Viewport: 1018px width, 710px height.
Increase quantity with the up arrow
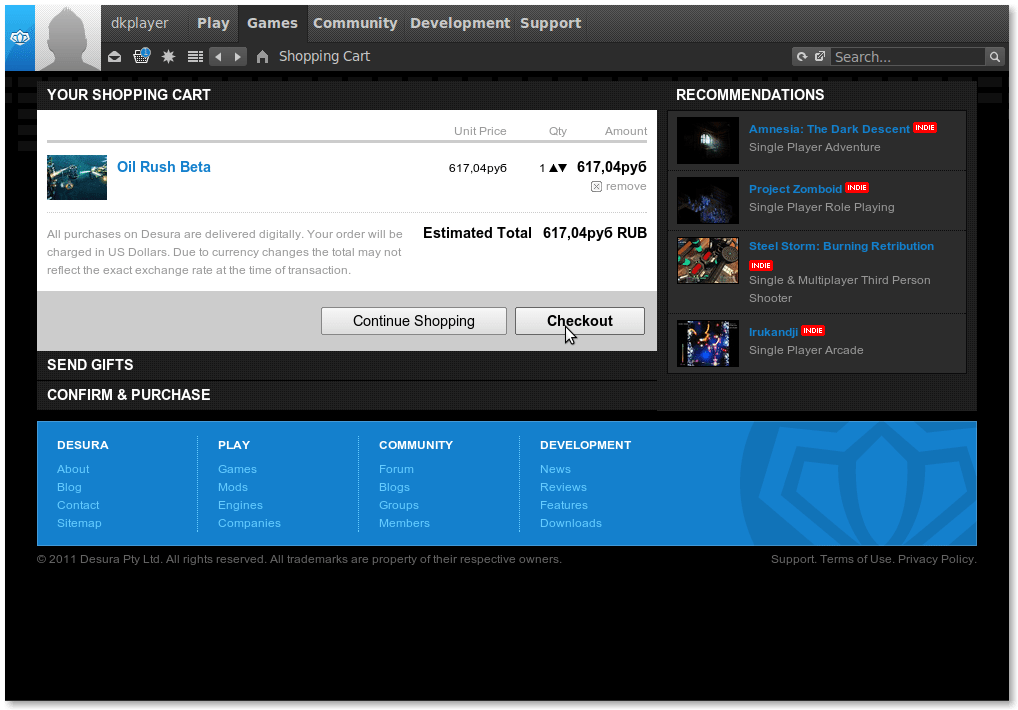pos(553,168)
